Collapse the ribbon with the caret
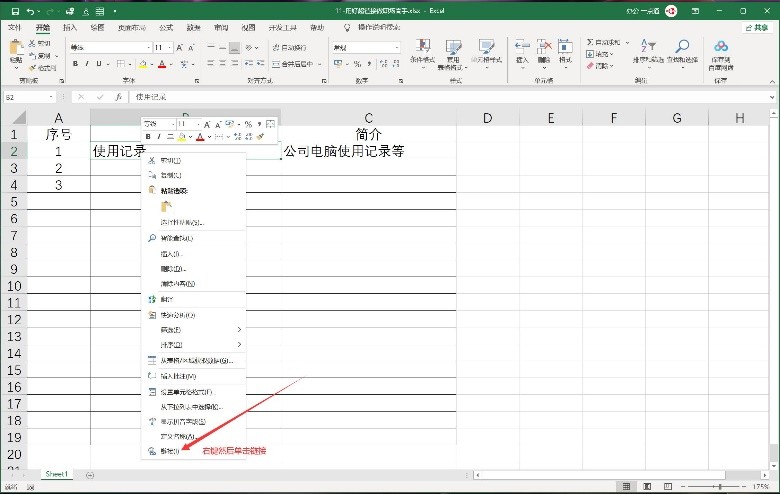This screenshot has width=780, height=494. click(772, 81)
